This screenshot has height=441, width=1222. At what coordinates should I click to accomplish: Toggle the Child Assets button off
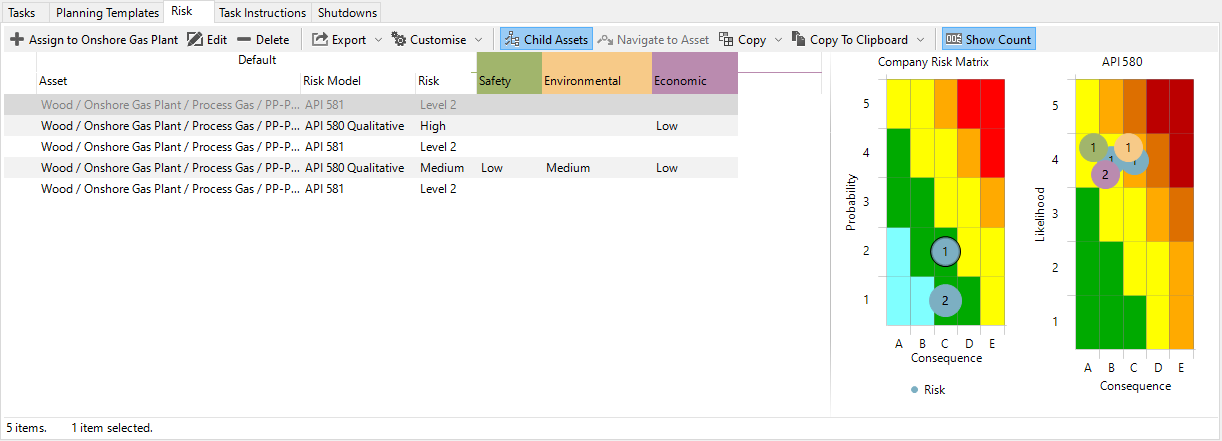click(546, 40)
